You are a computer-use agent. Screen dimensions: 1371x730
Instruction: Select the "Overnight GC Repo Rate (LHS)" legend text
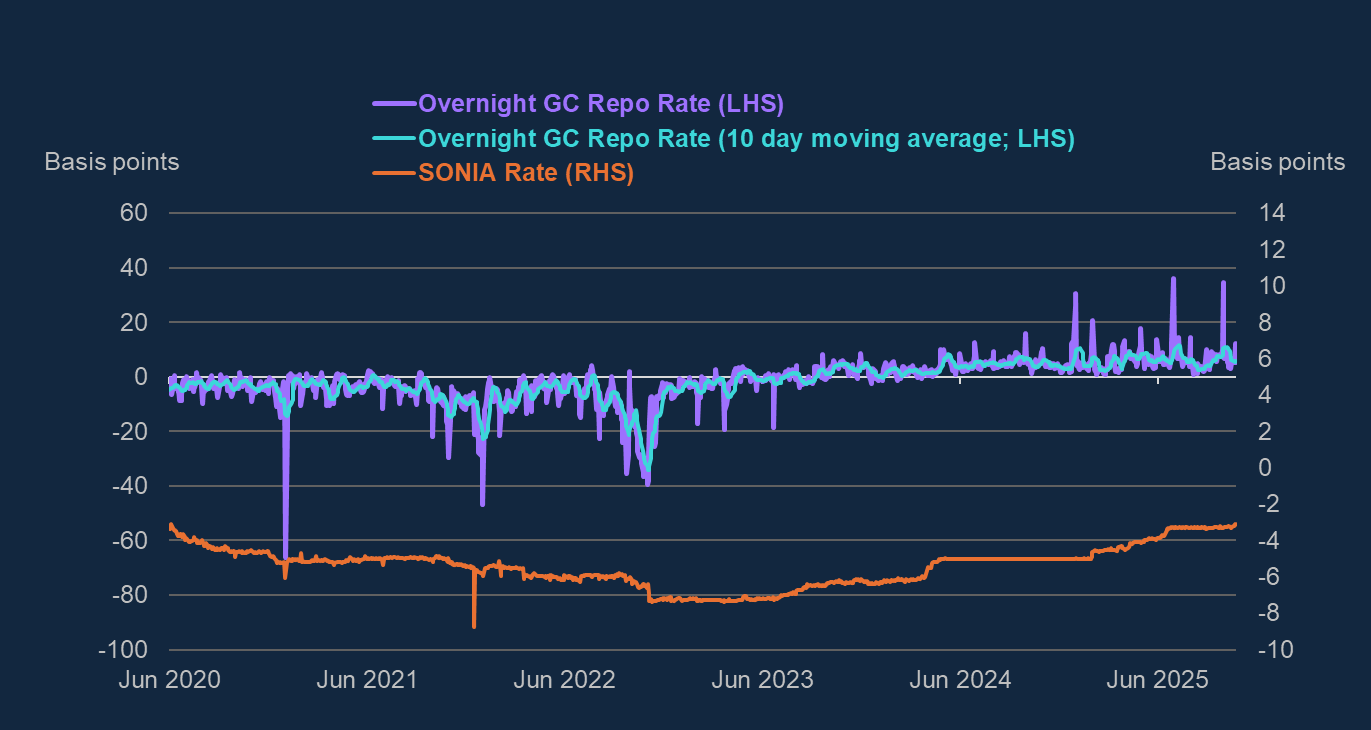(600, 103)
